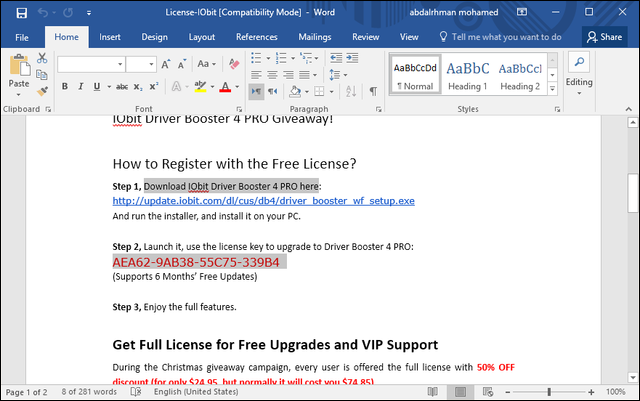Open the font size dropdown
The width and height of the screenshot is (640, 401).
151,64
